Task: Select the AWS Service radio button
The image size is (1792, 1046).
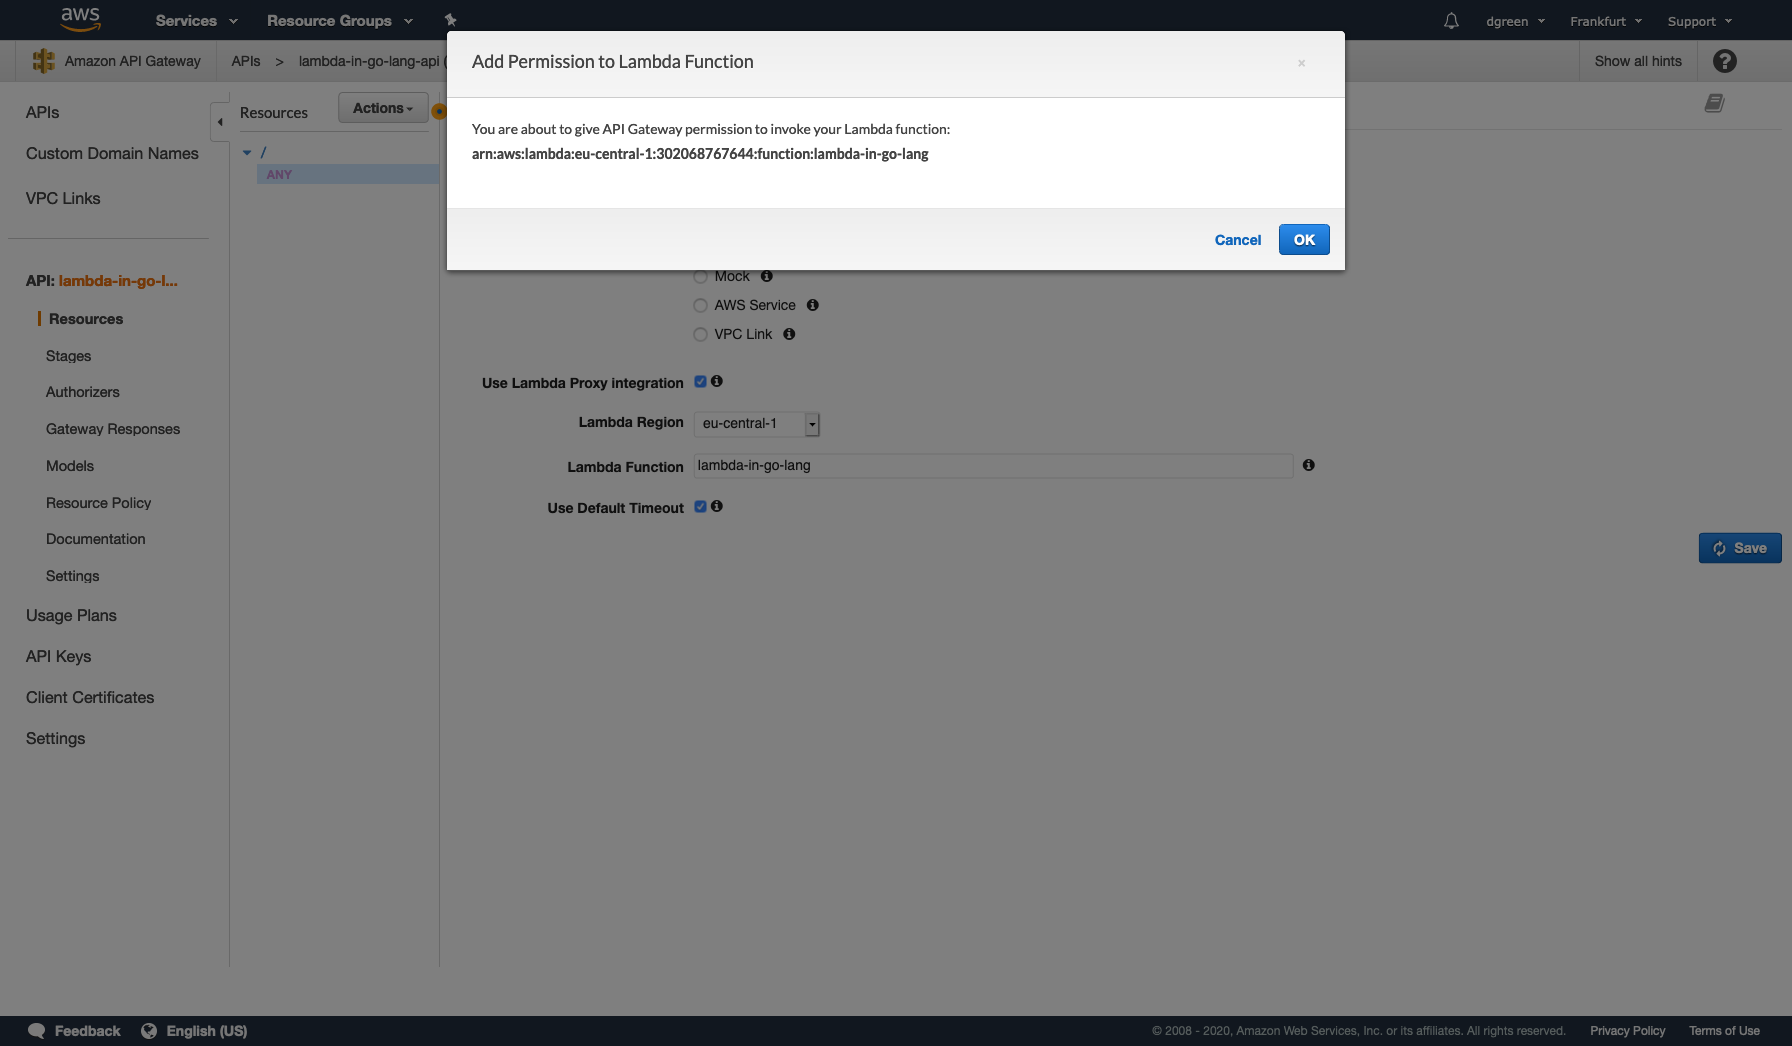Action: pyautogui.click(x=700, y=305)
